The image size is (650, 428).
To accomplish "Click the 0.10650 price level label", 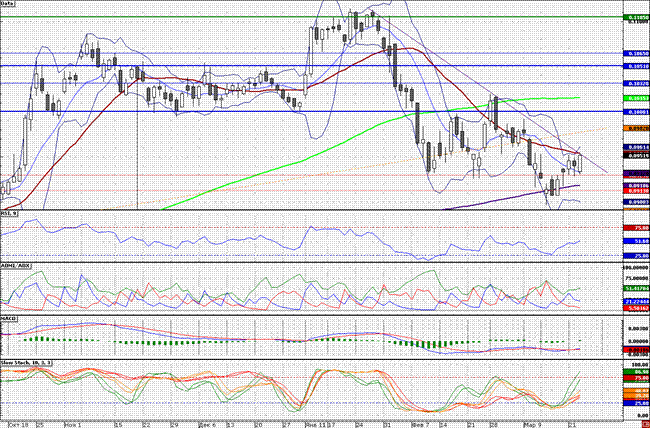I will click(x=636, y=53).
